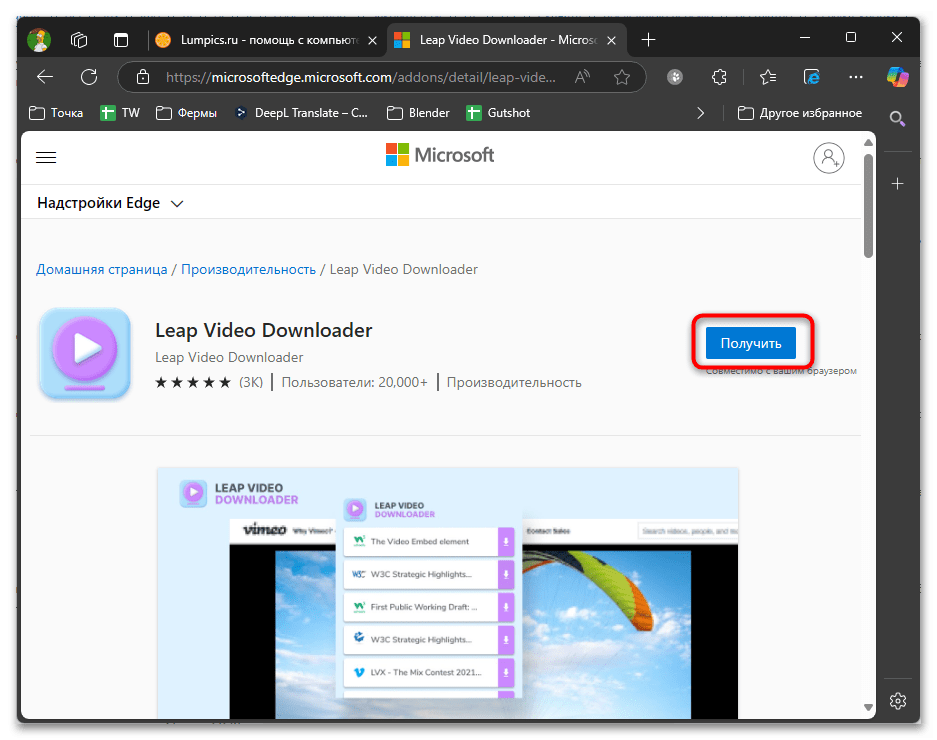The image size is (937, 740).
Task: Expand hidden bookmarks chevron
Action: [x=700, y=113]
